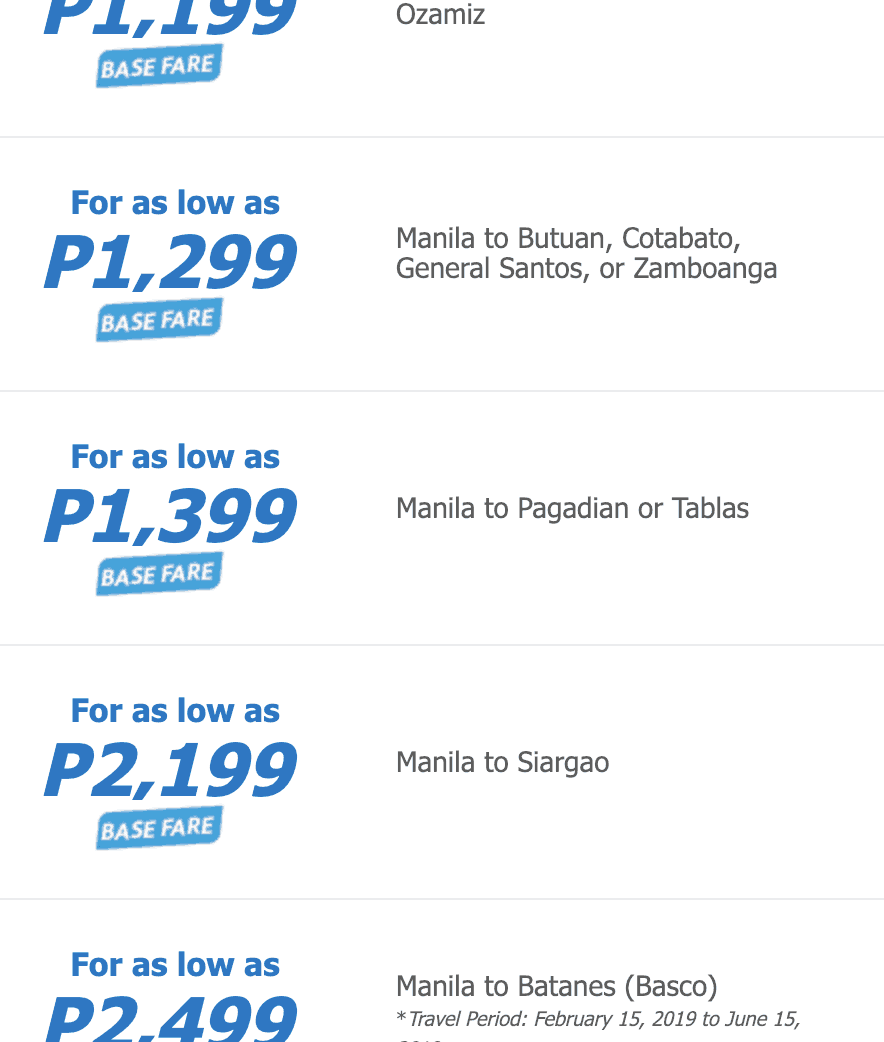Click the General Santos, or Zamboanga line
The width and height of the screenshot is (884, 1042).
point(586,269)
